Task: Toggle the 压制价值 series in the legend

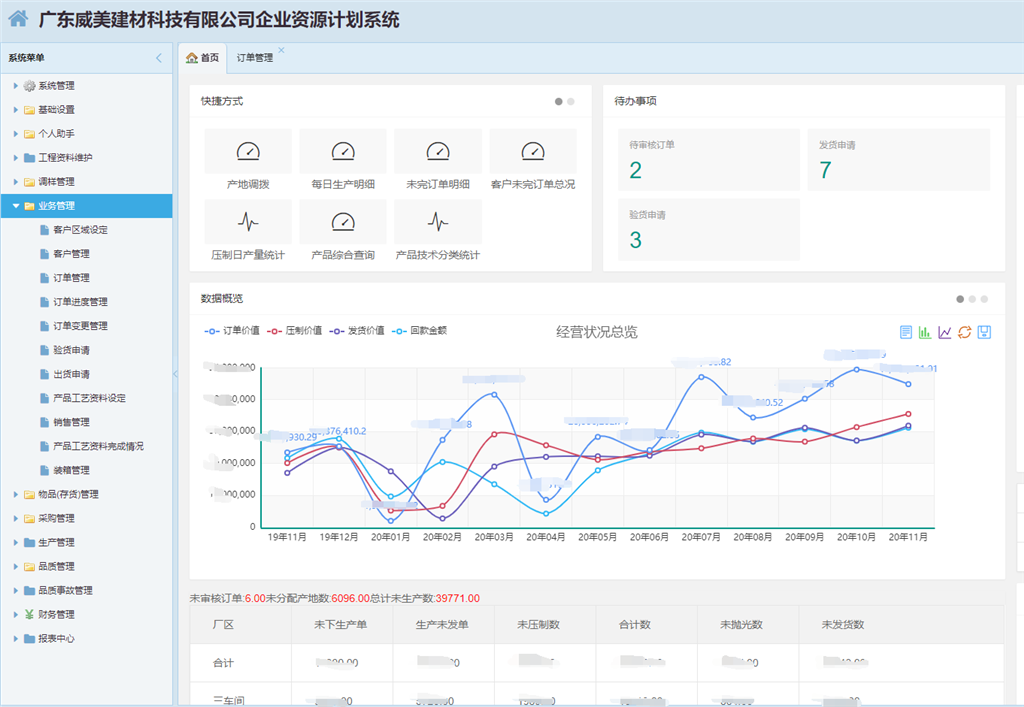Action: coord(294,331)
